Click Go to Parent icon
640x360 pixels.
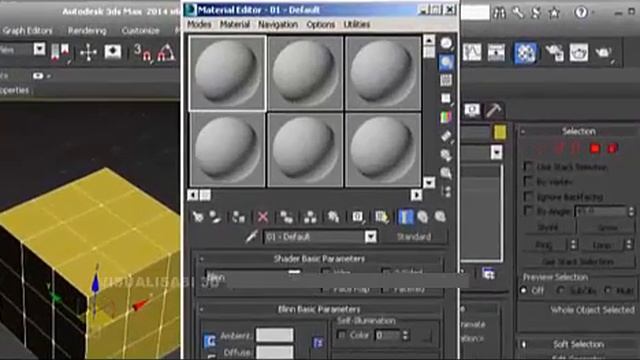(x=422, y=217)
